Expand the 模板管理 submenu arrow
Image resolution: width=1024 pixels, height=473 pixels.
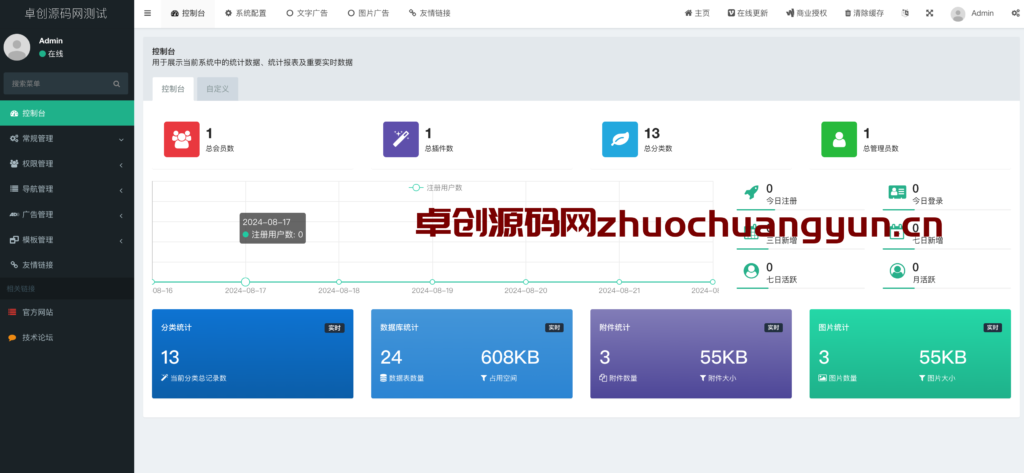tap(121, 240)
